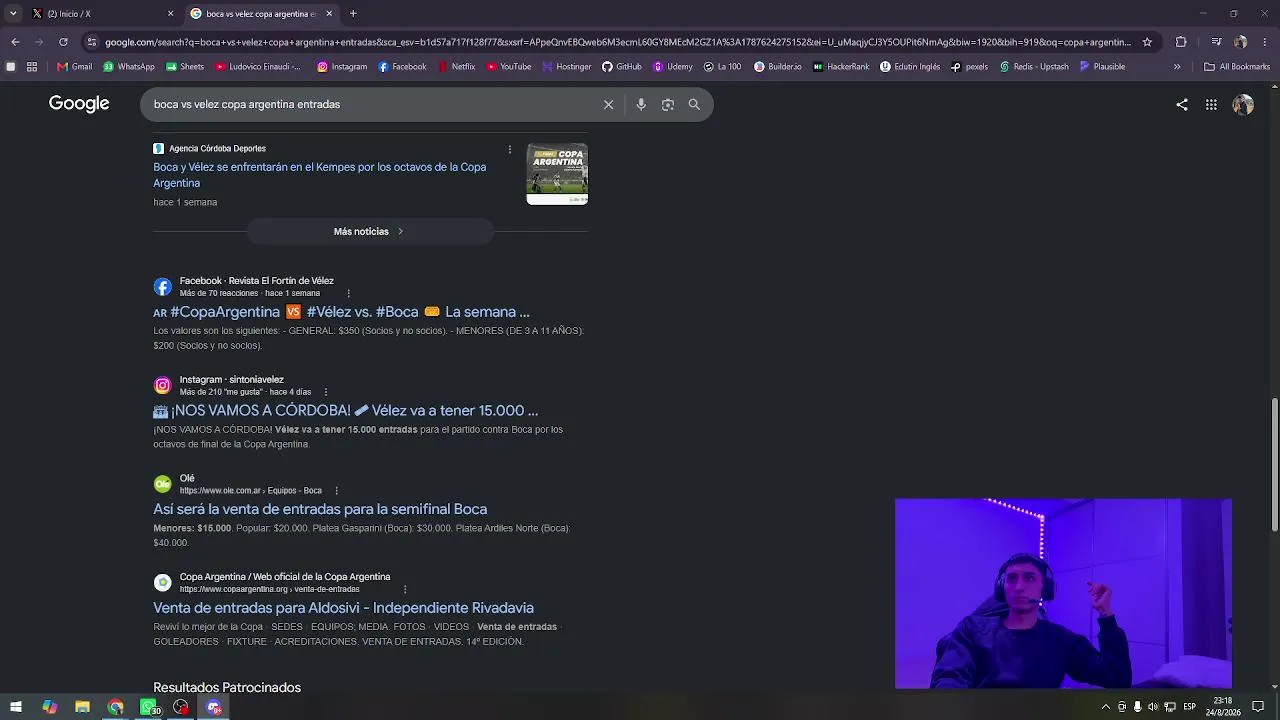This screenshot has width=1280, height=720.
Task: Start voice search with the microphone icon
Action: coord(641,104)
